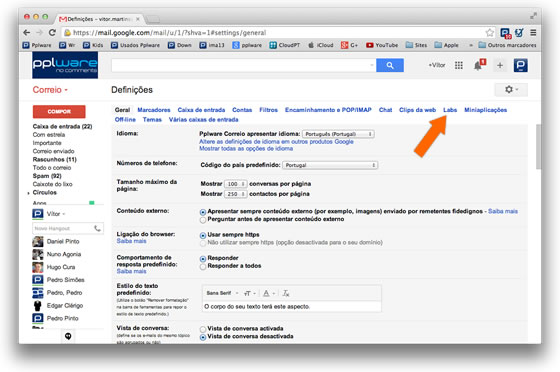560x372 pixels.
Task: Click the browser back arrow
Action: (x=26, y=32)
